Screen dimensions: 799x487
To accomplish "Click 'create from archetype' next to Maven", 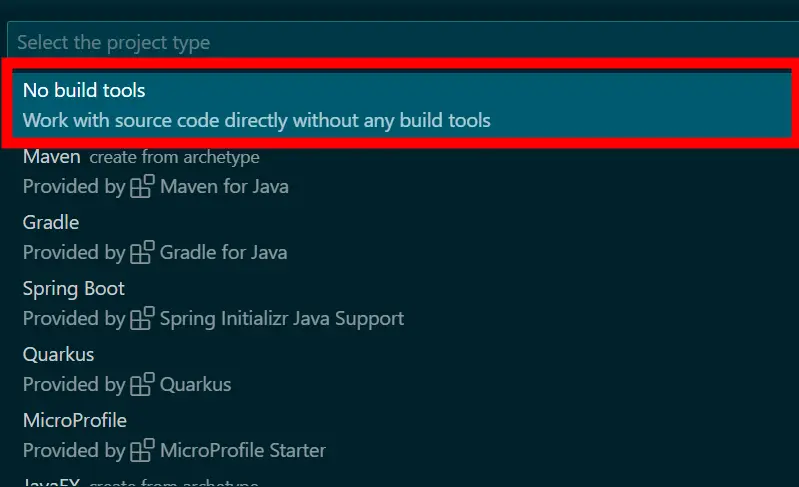I will (x=174, y=158).
